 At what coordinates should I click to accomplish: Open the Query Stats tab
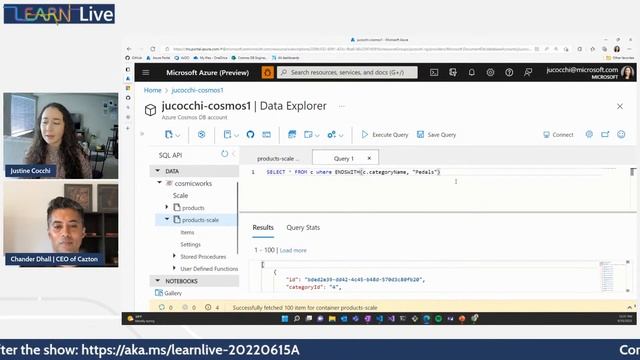303,227
